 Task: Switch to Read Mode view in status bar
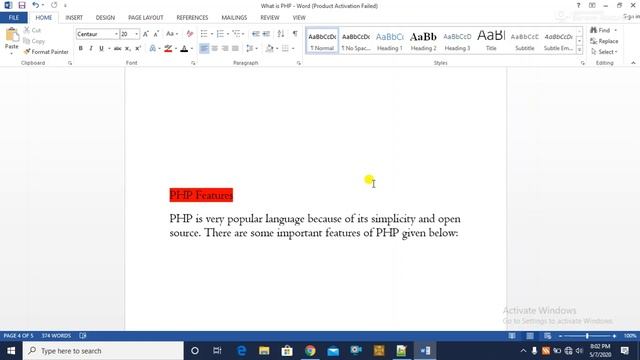512,336
